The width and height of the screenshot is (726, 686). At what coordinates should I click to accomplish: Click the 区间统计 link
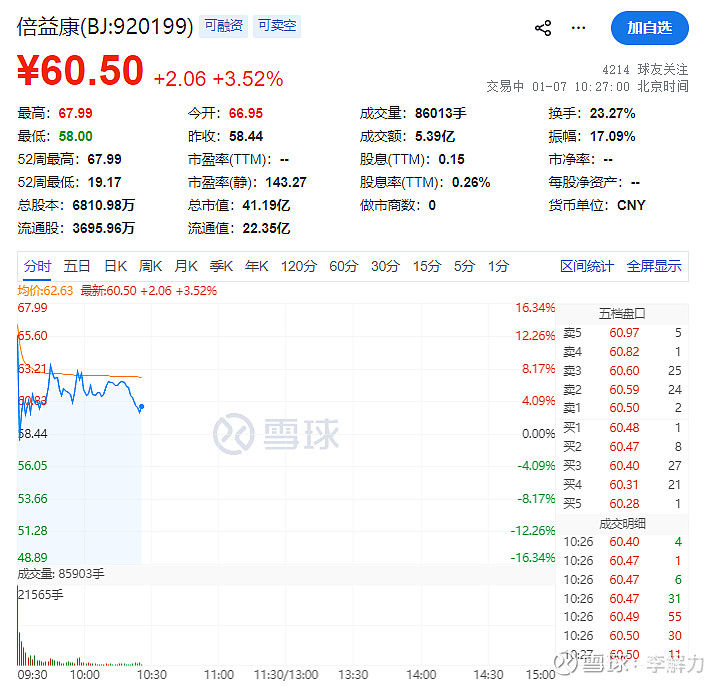click(x=587, y=266)
